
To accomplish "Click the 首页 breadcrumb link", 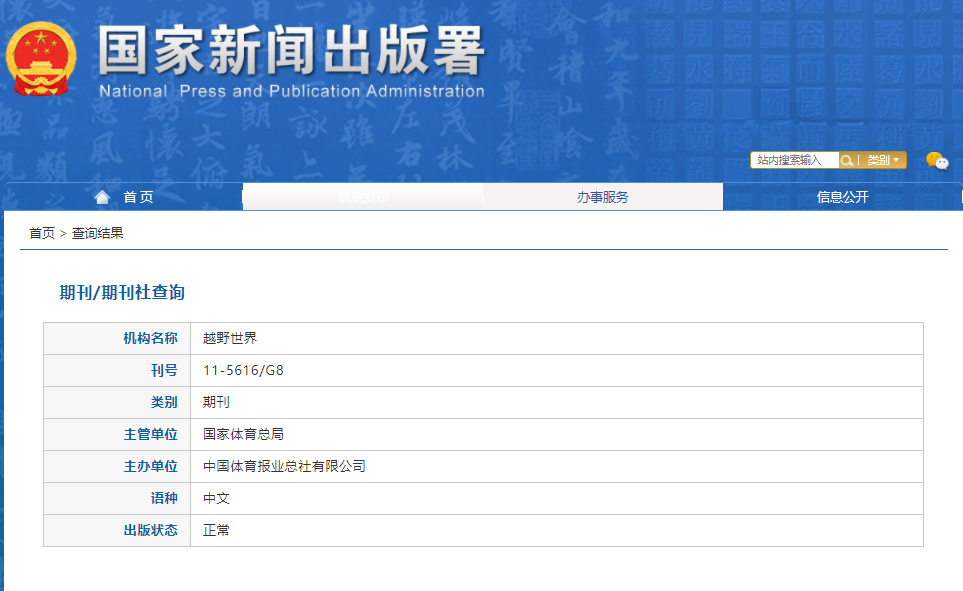I will click(42, 233).
